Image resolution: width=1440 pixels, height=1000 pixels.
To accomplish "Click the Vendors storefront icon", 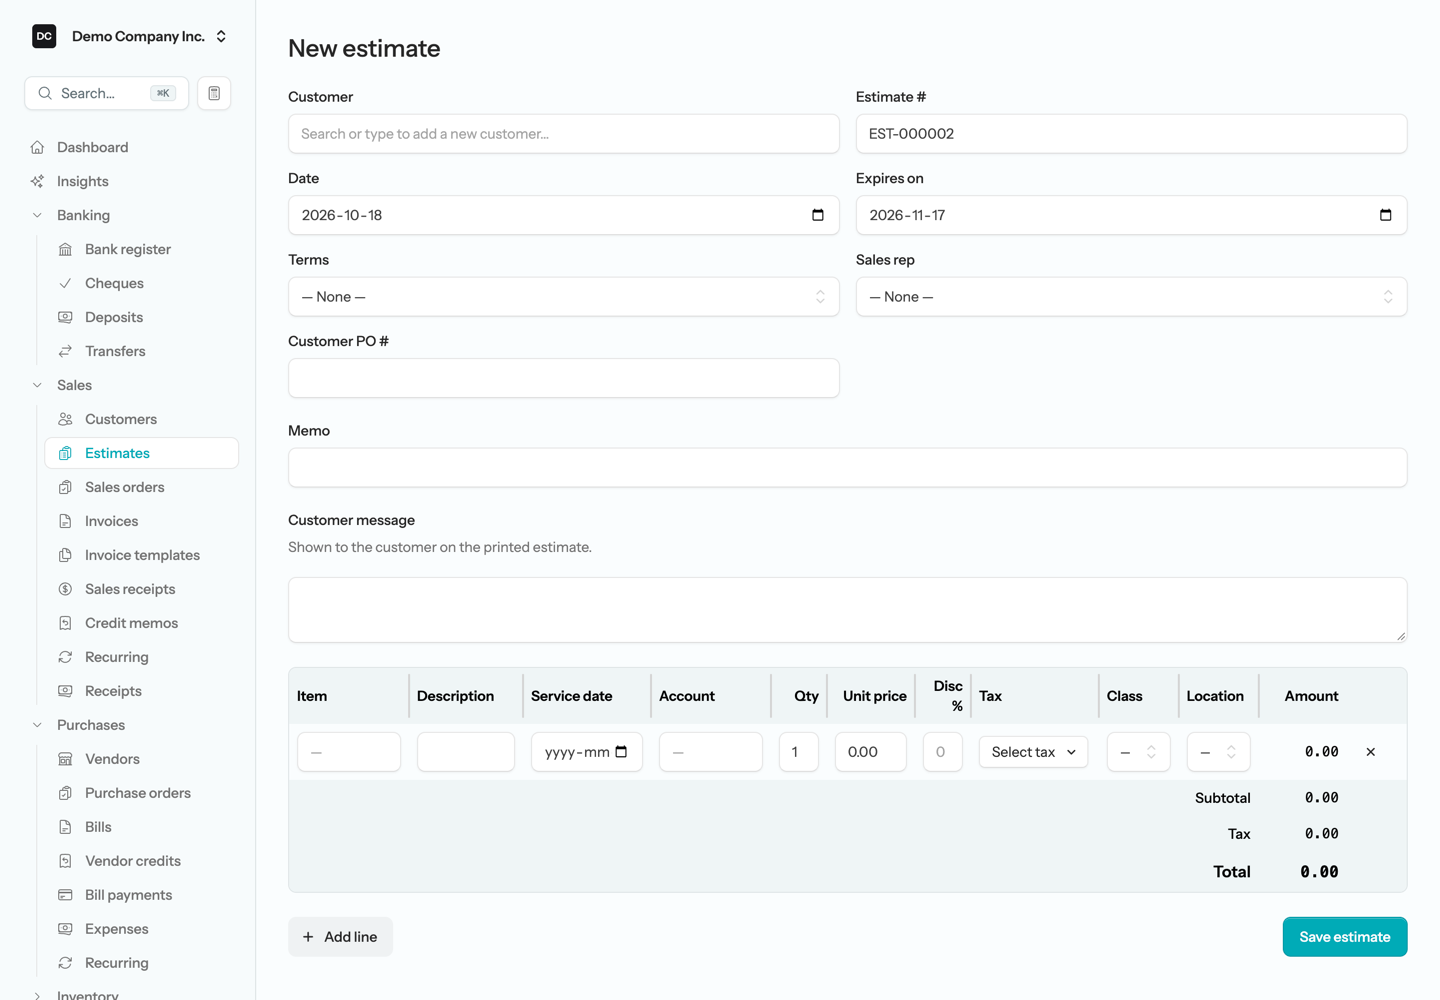I will click(65, 759).
